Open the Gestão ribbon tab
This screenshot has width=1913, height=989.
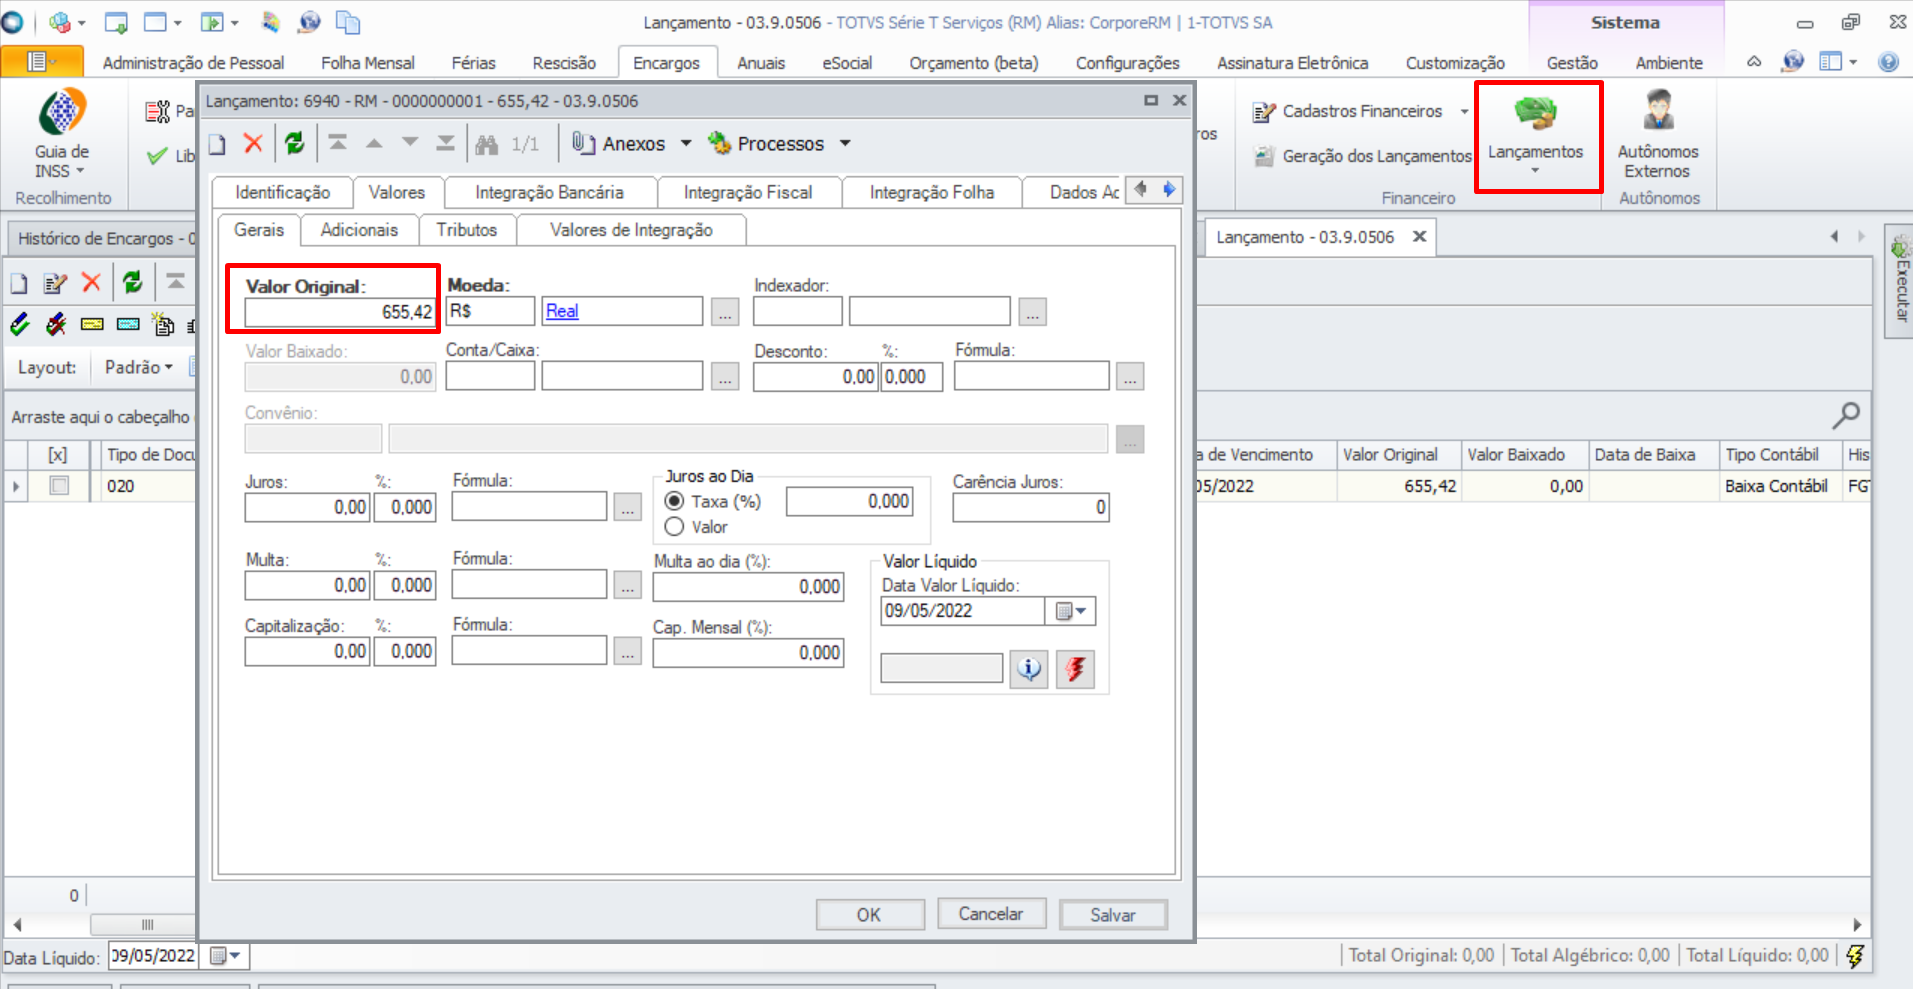coord(1572,63)
